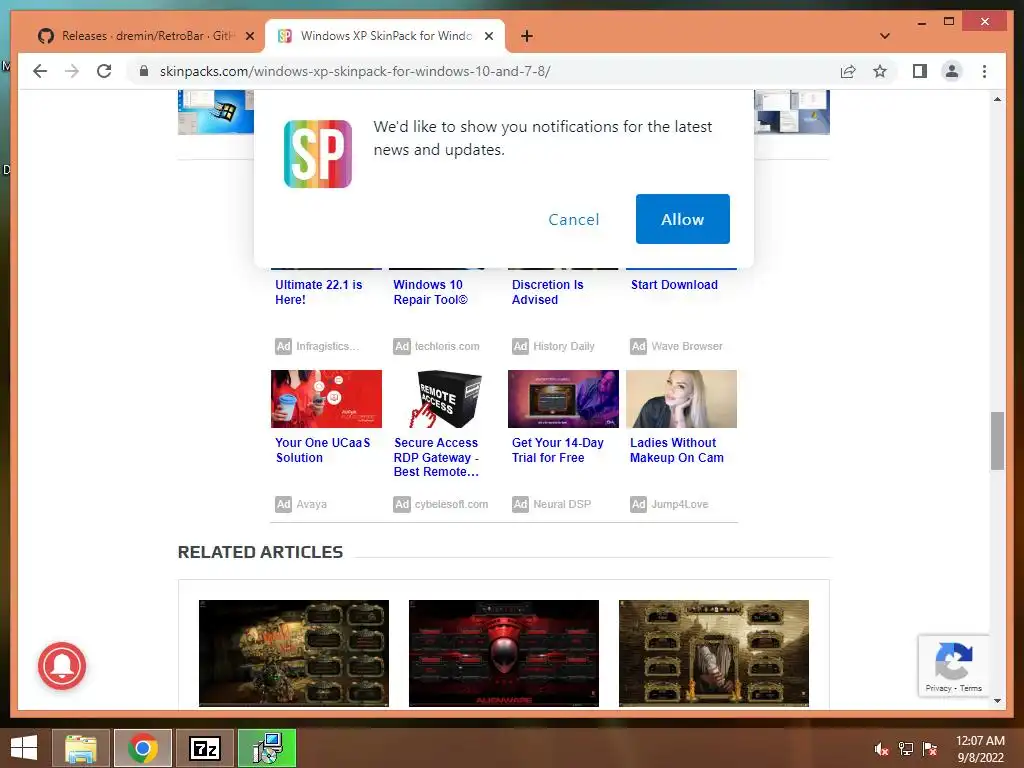
Task: Click the network tray icon
Action: (906, 749)
